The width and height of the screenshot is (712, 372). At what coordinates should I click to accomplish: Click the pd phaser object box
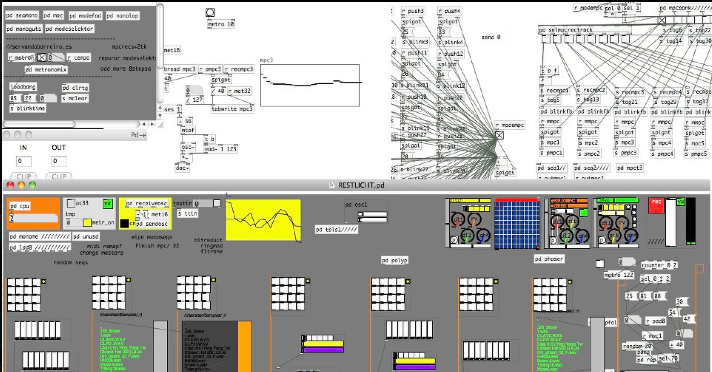(549, 258)
